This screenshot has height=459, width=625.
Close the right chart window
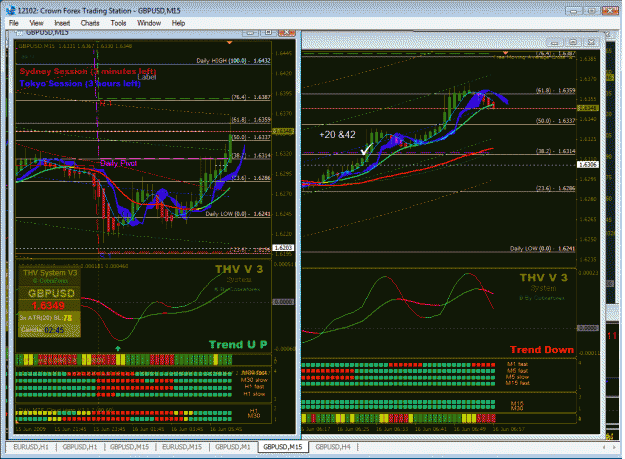[591, 42]
